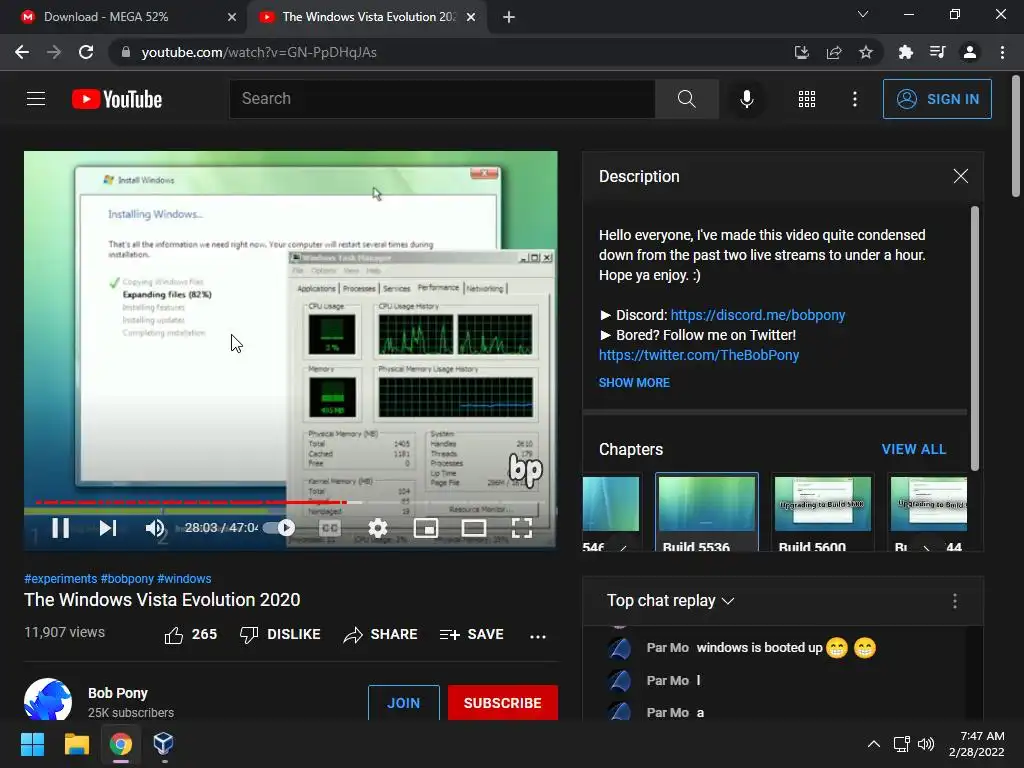Click the #experiments hashtag
Image resolution: width=1024 pixels, height=768 pixels.
61,579
